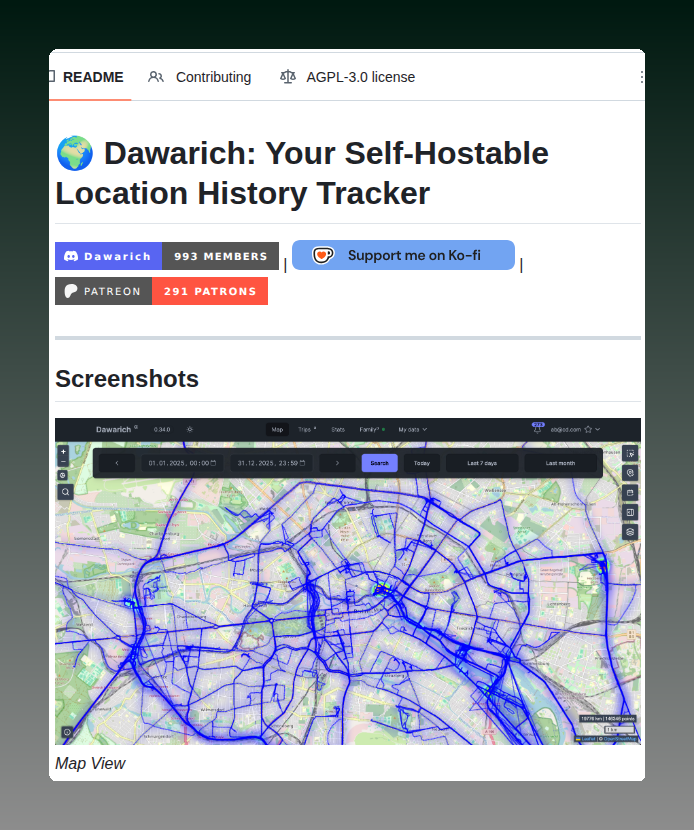Expand the user account chevron
The width and height of the screenshot is (694, 830).
tap(598, 429)
